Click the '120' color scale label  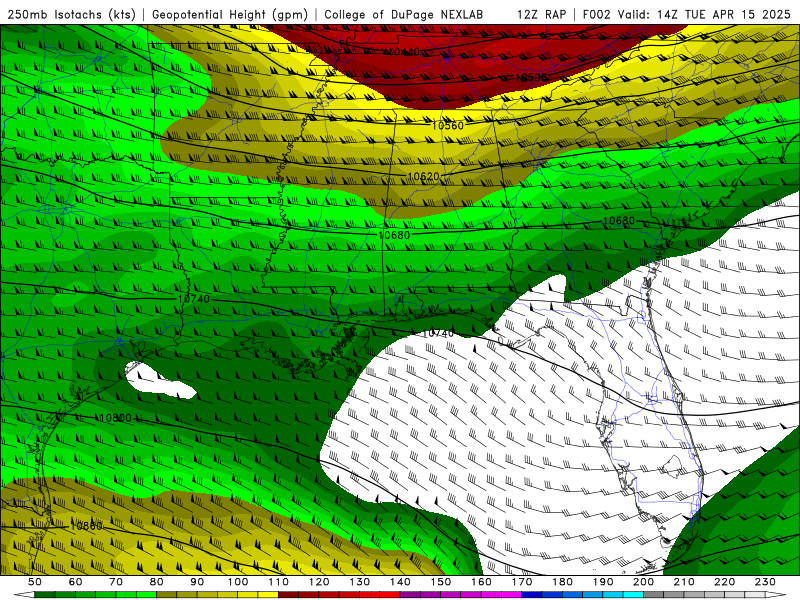click(x=319, y=582)
